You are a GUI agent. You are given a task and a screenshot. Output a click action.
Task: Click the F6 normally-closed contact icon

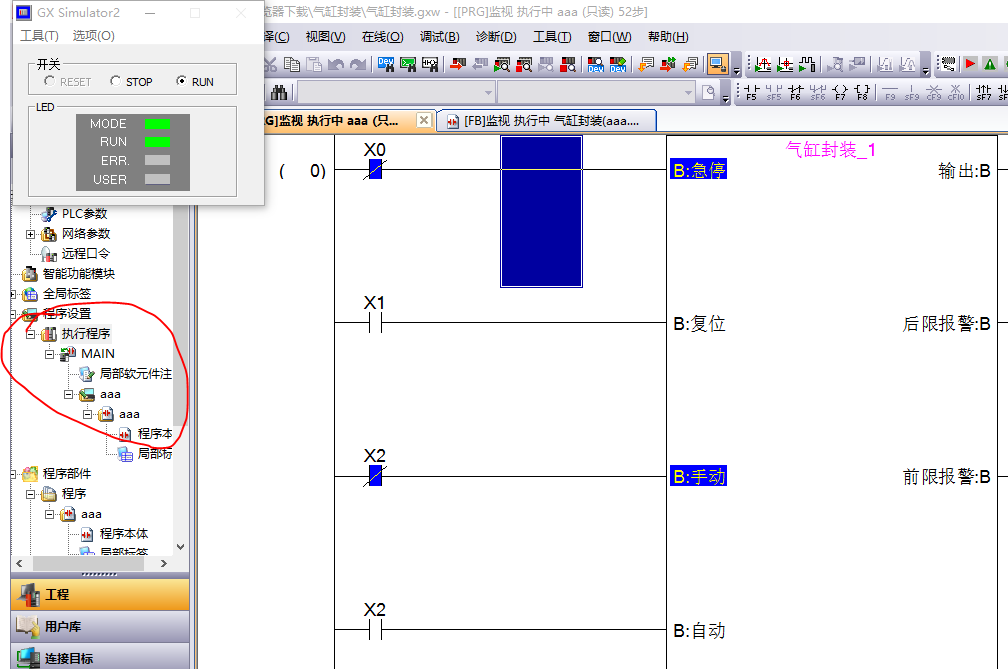click(x=796, y=93)
